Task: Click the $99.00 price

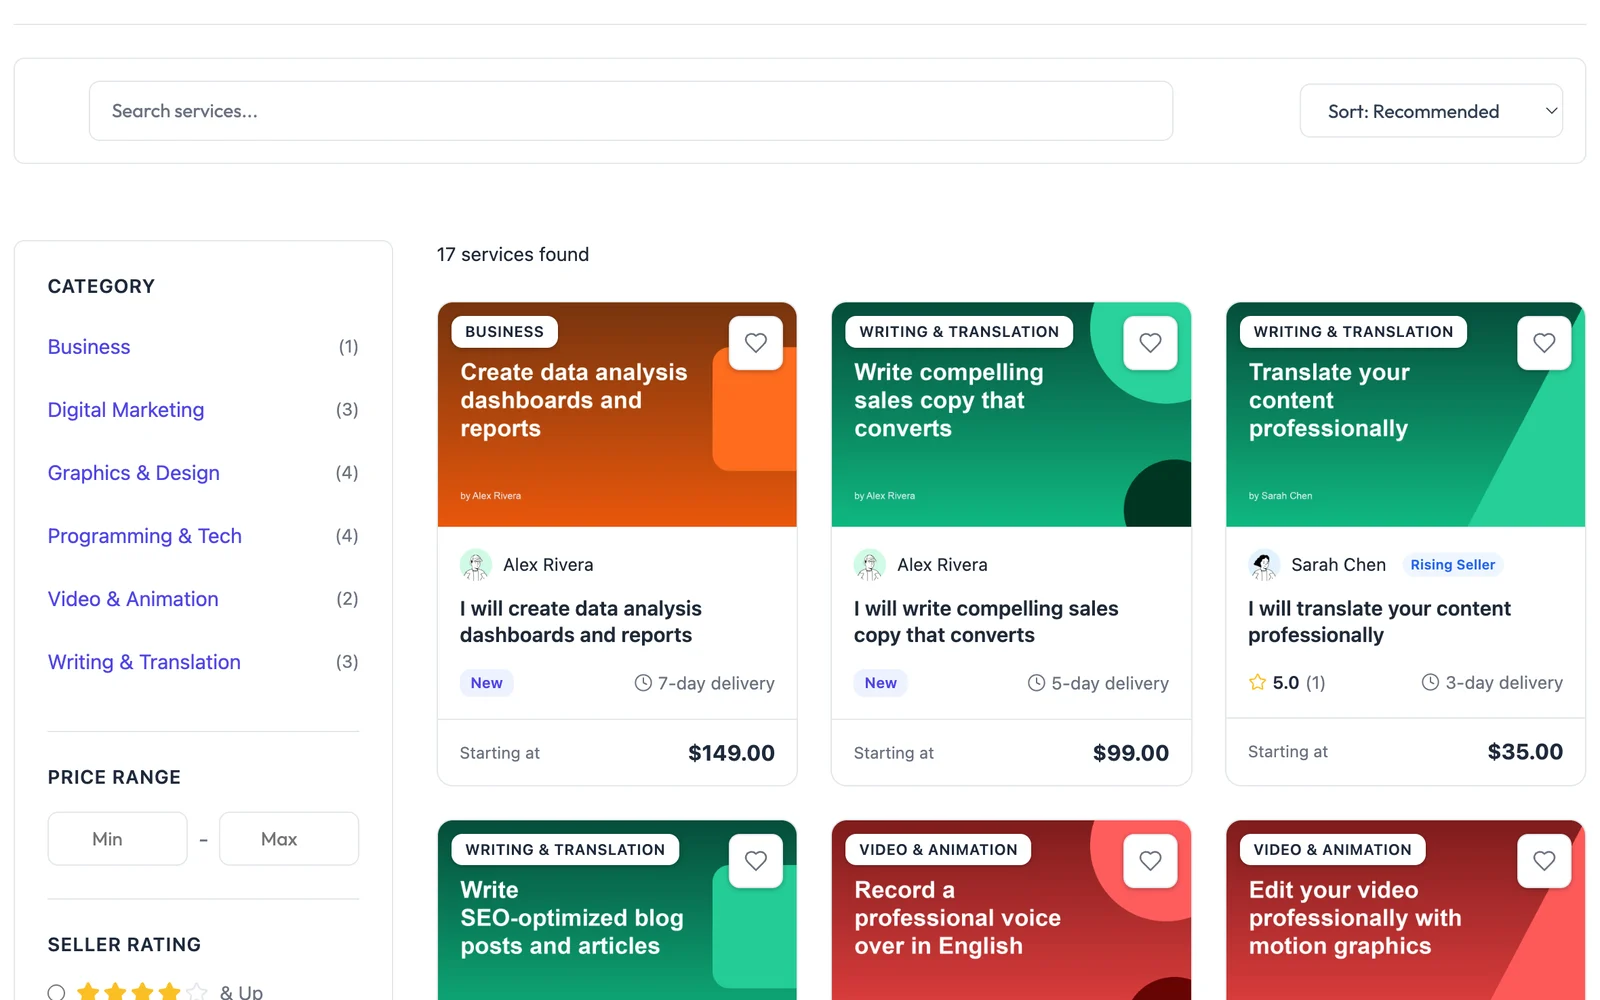Action: (1130, 753)
